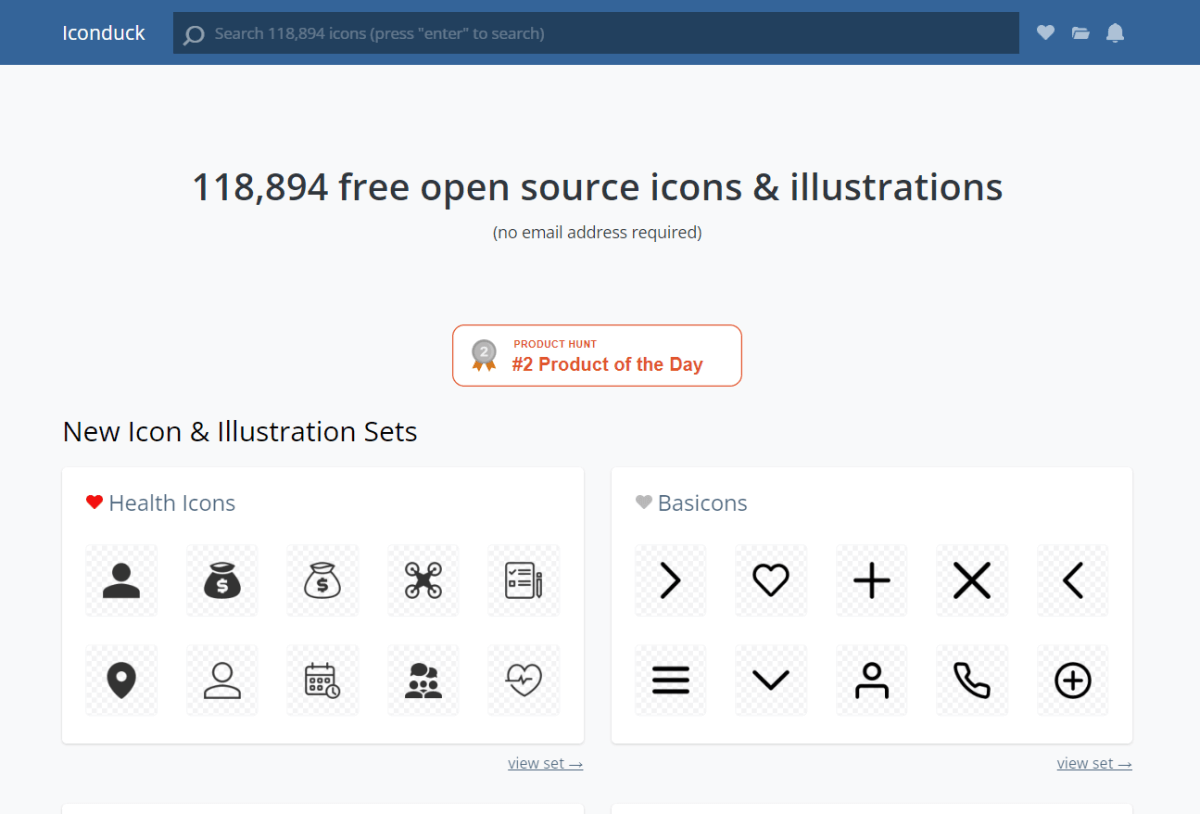
Task: Select the location pin icon
Action: (121, 680)
